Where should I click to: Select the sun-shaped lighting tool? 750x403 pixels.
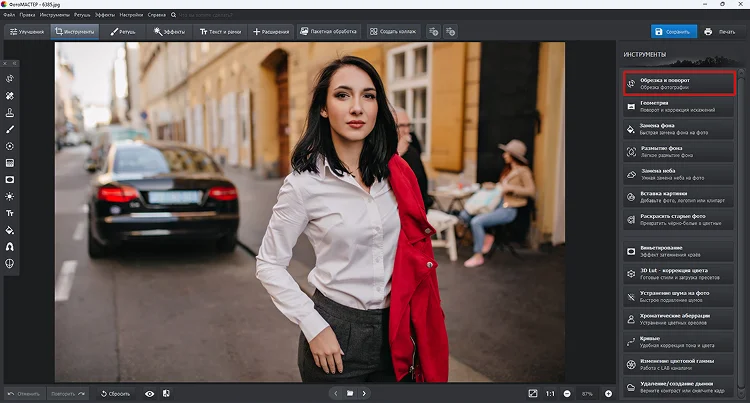tap(10, 196)
